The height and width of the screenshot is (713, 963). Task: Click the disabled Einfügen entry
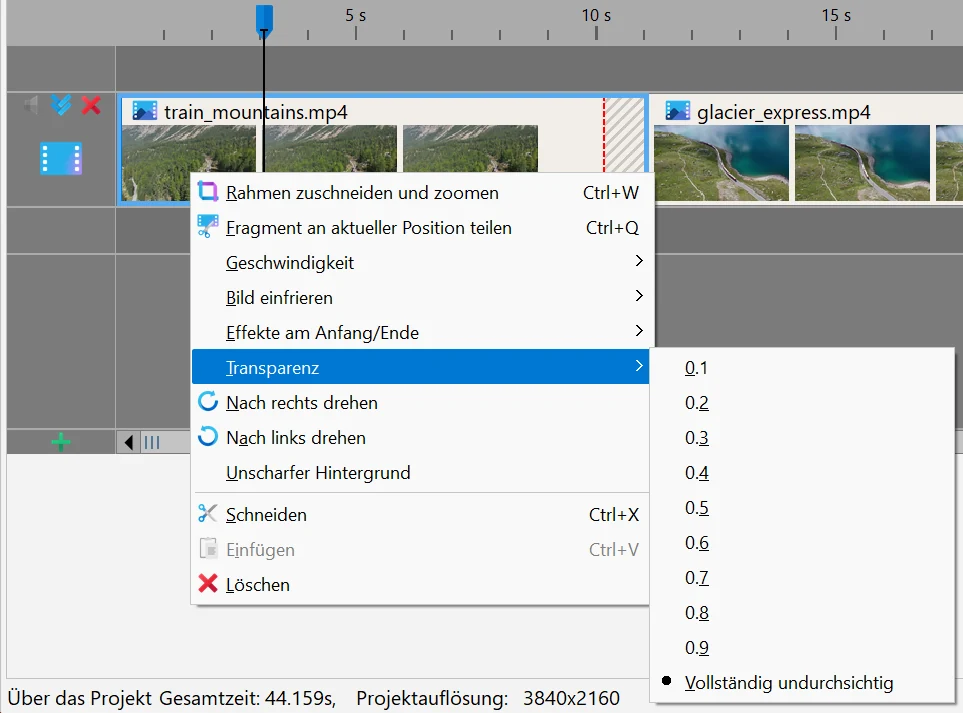[420, 550]
